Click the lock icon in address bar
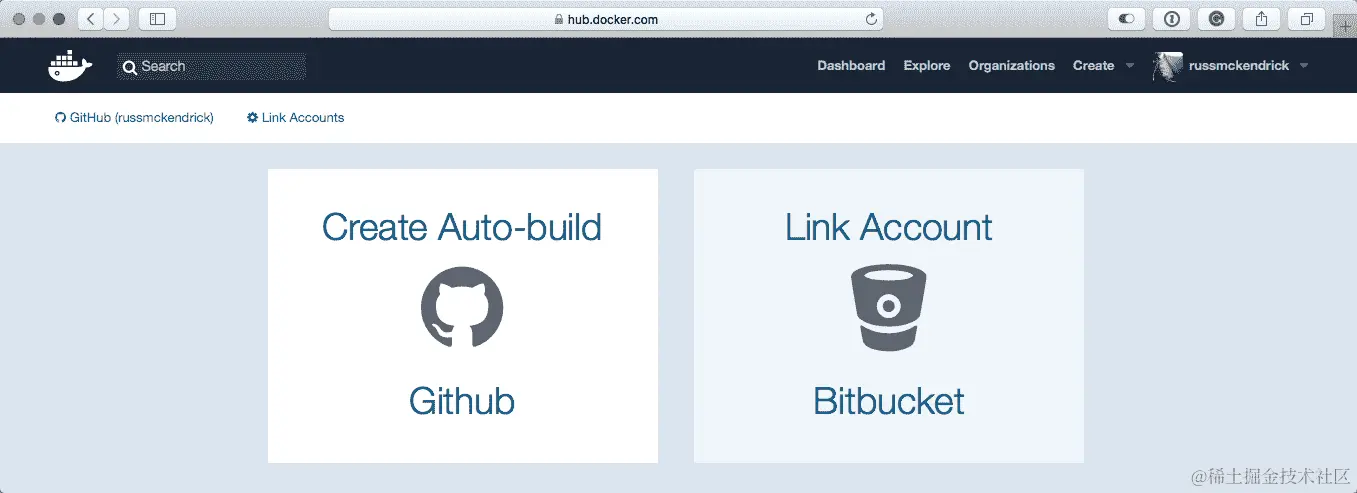The image size is (1357, 493). pos(559,19)
